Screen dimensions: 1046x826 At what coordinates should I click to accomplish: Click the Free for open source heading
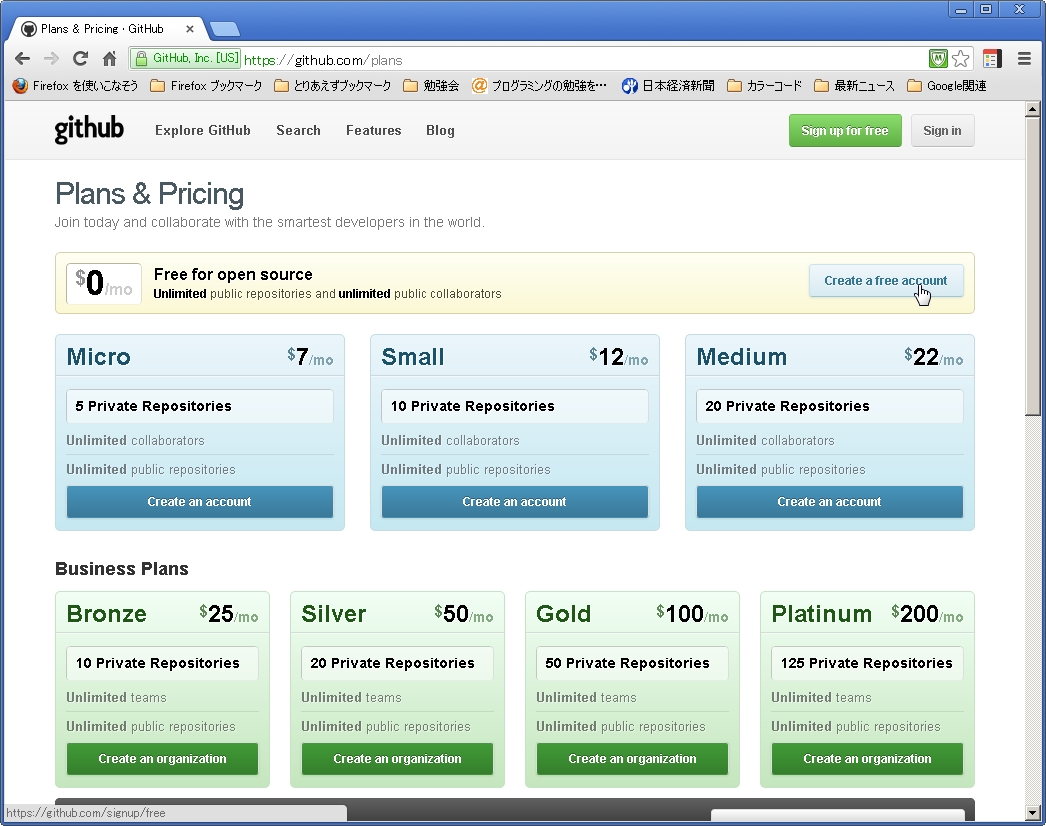click(x=233, y=274)
